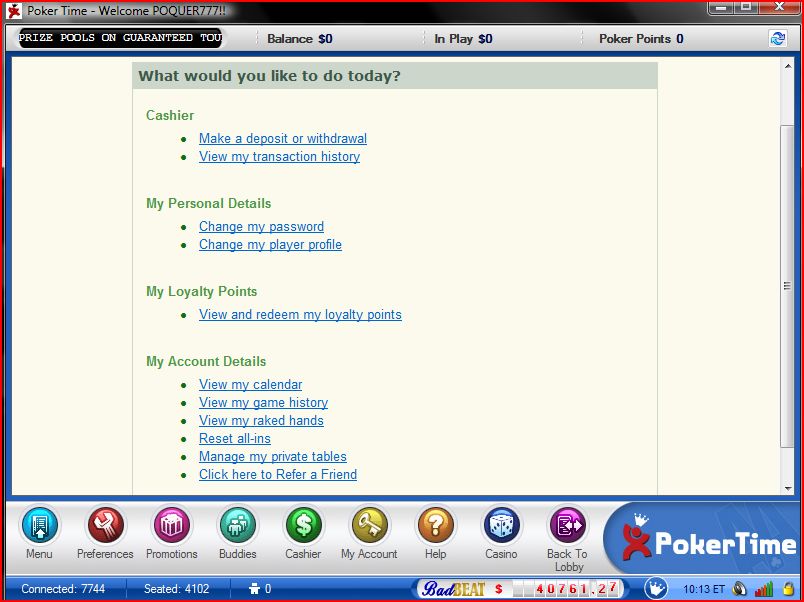Open the Cashier dollar icon
Viewport: 804px width, 602px height.
click(x=304, y=525)
